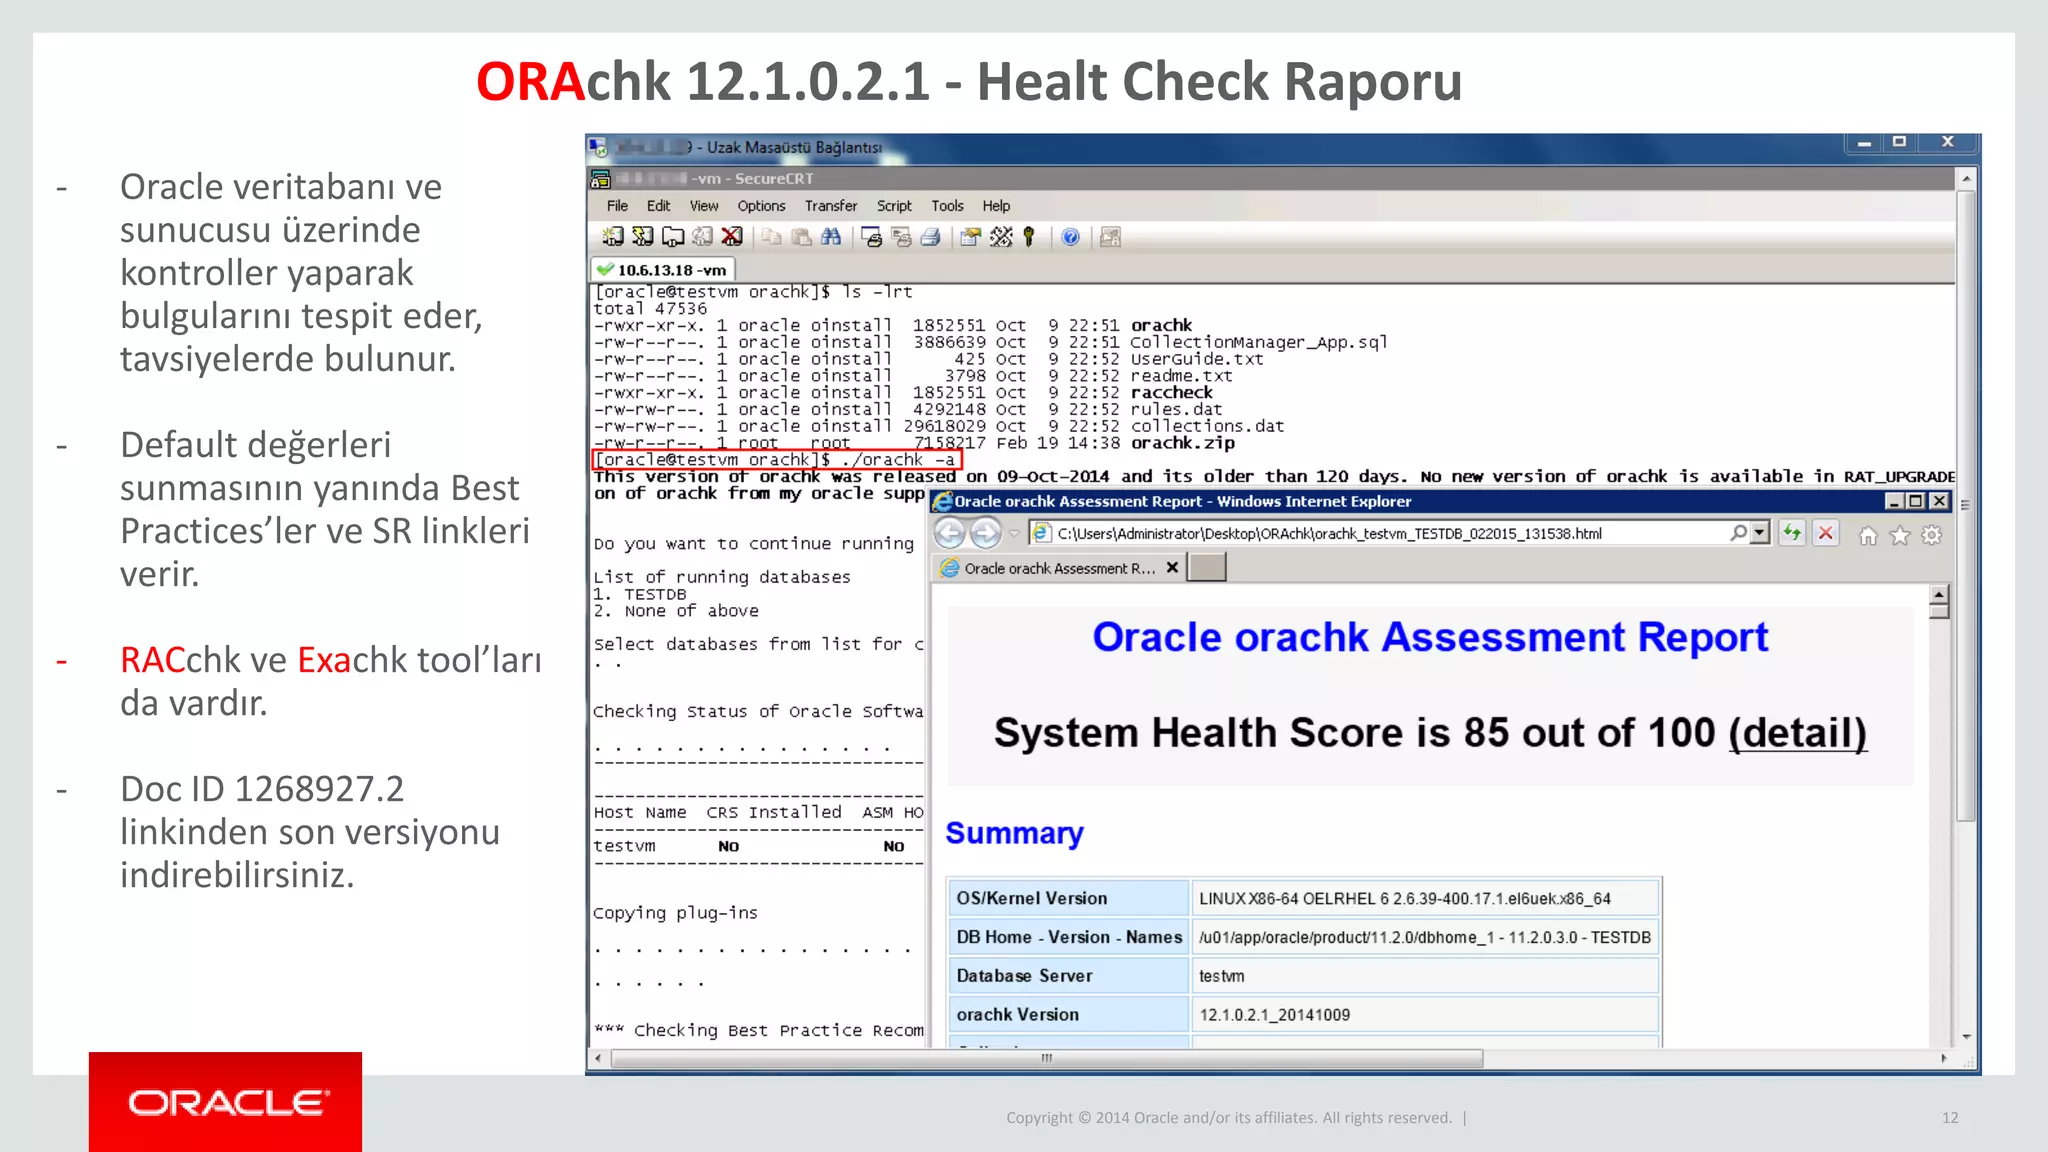Click the LINUX X86-64 OELRHEL kernel value
Screen dimensions: 2048x1152
click(1404, 899)
